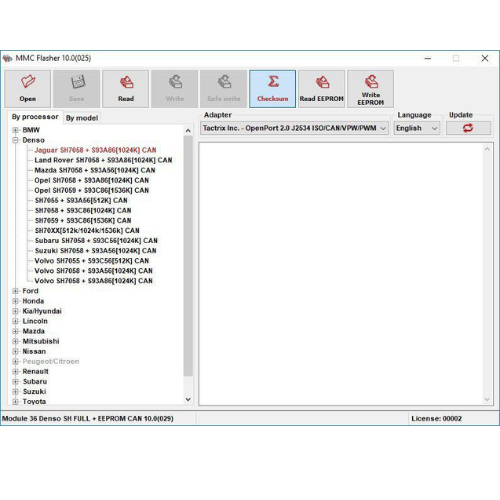
Task: Click the Write toolbar button
Action: pos(175,89)
